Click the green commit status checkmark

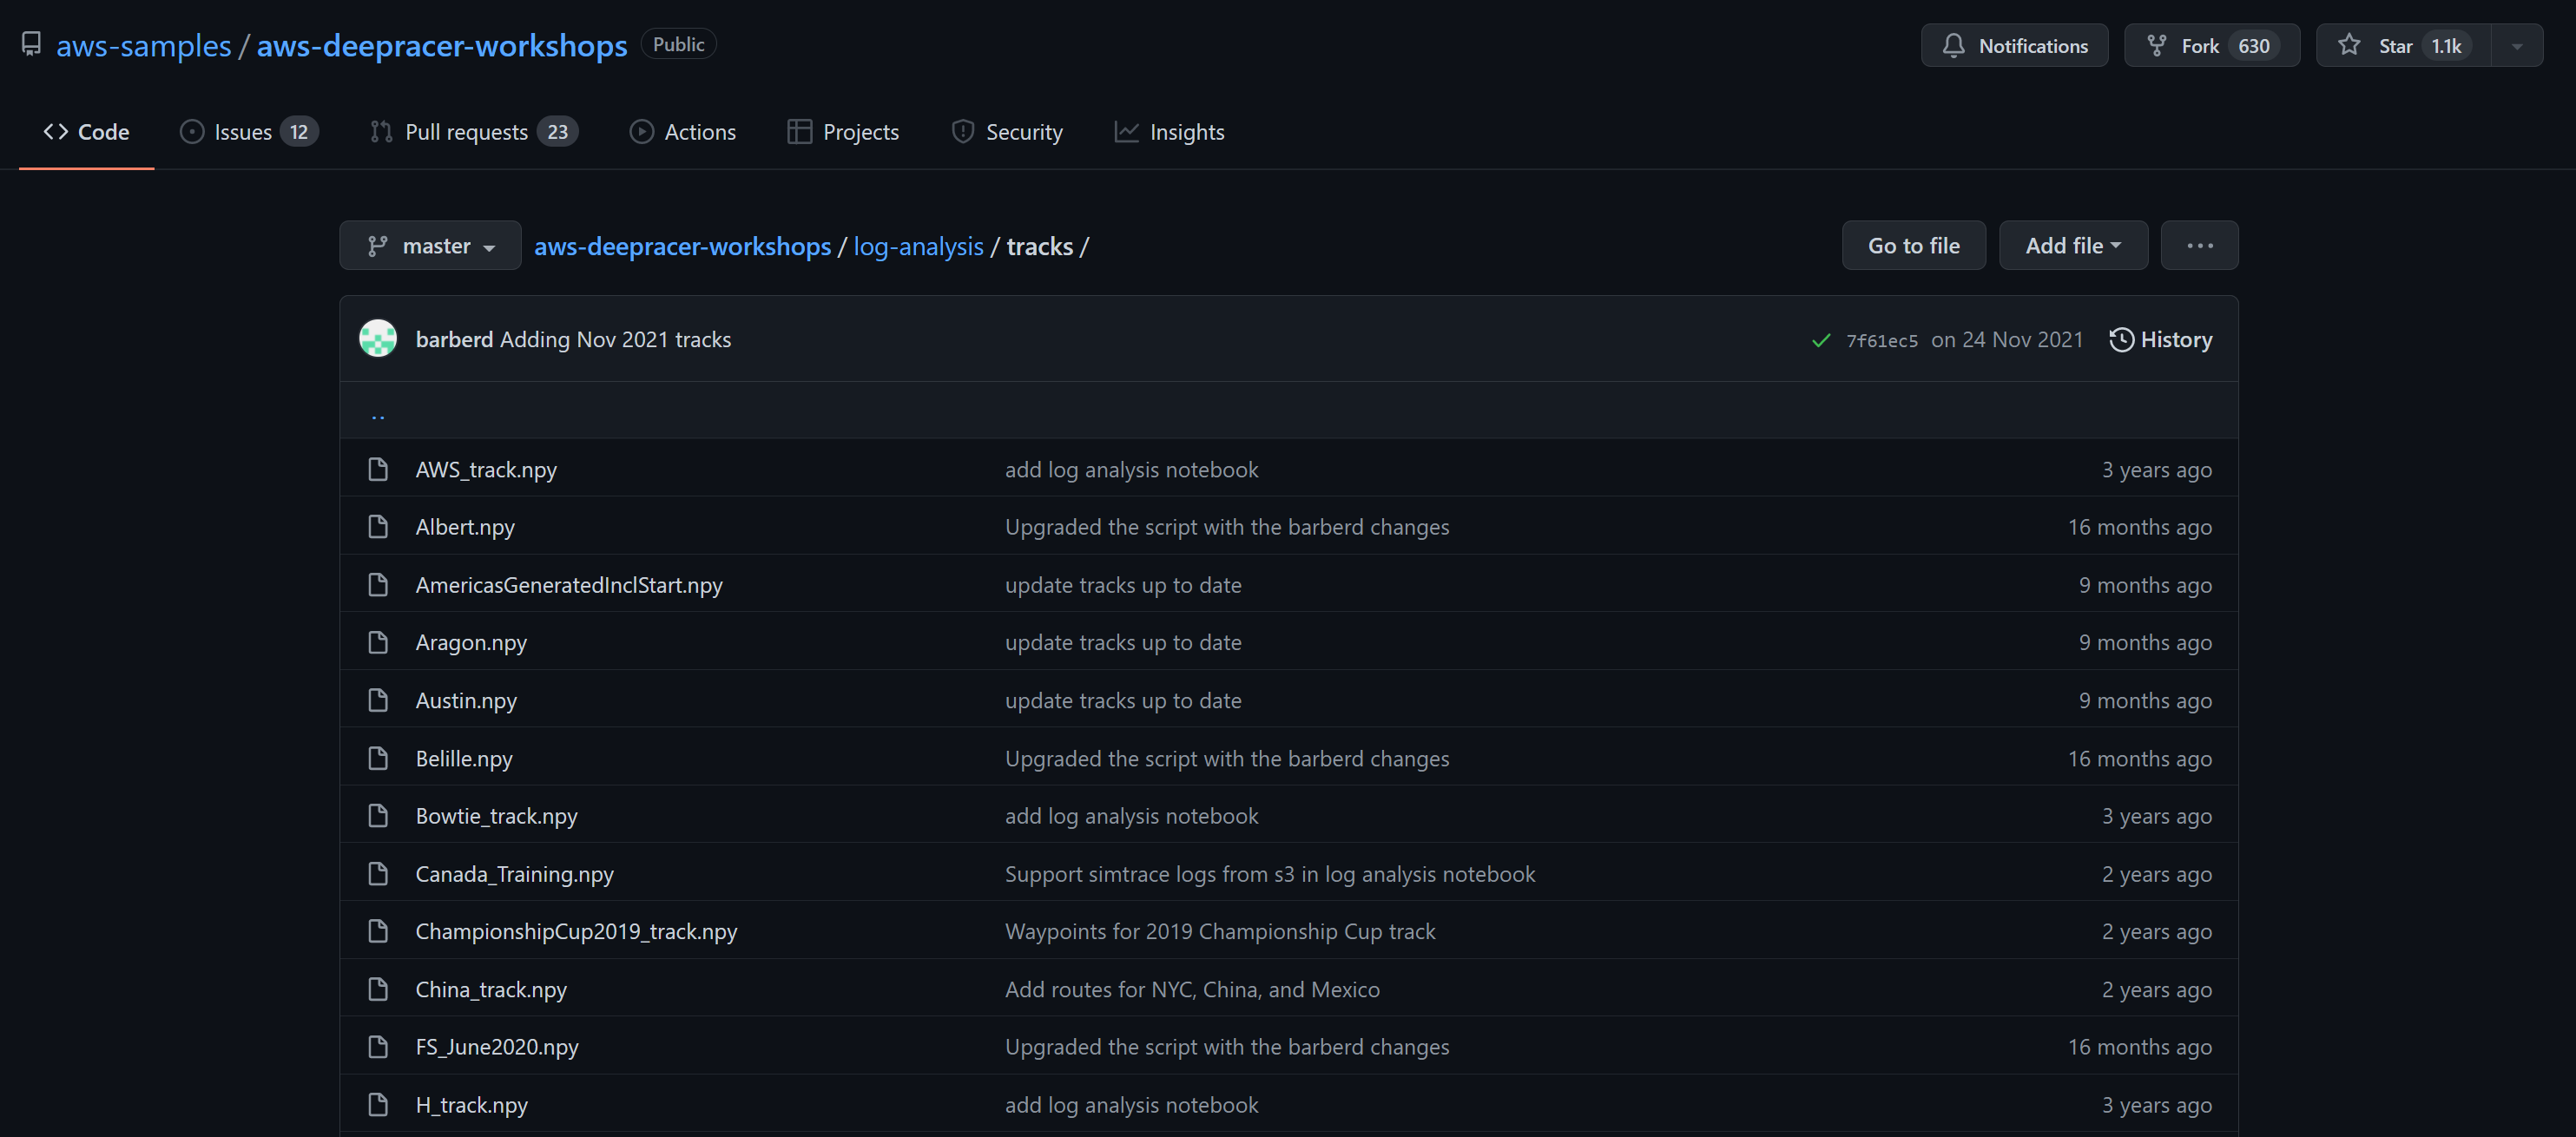1821,340
